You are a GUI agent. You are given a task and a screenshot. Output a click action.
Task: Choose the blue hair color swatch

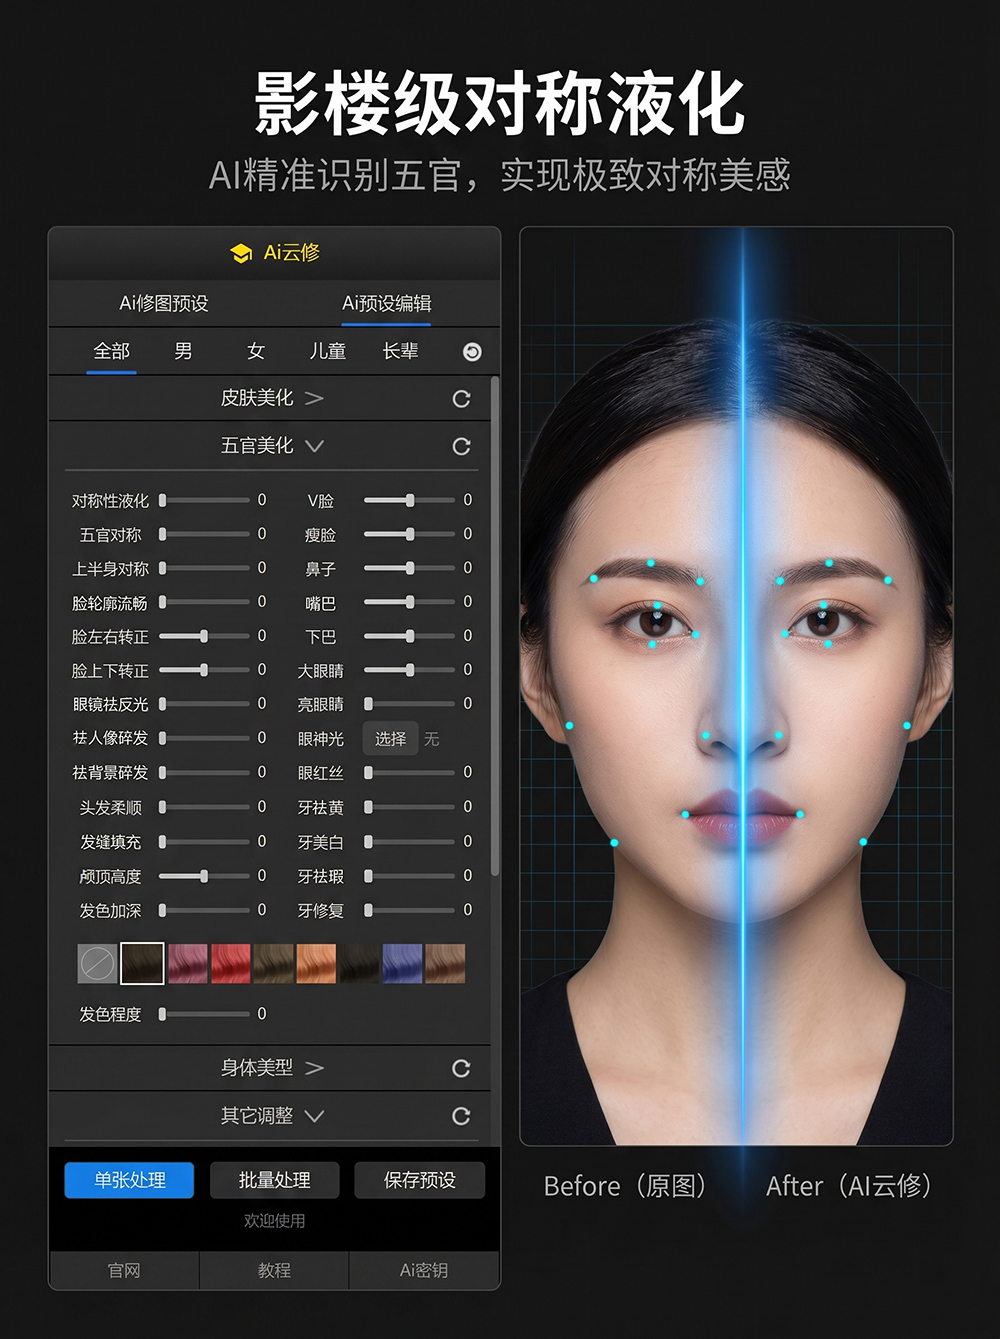[402, 964]
